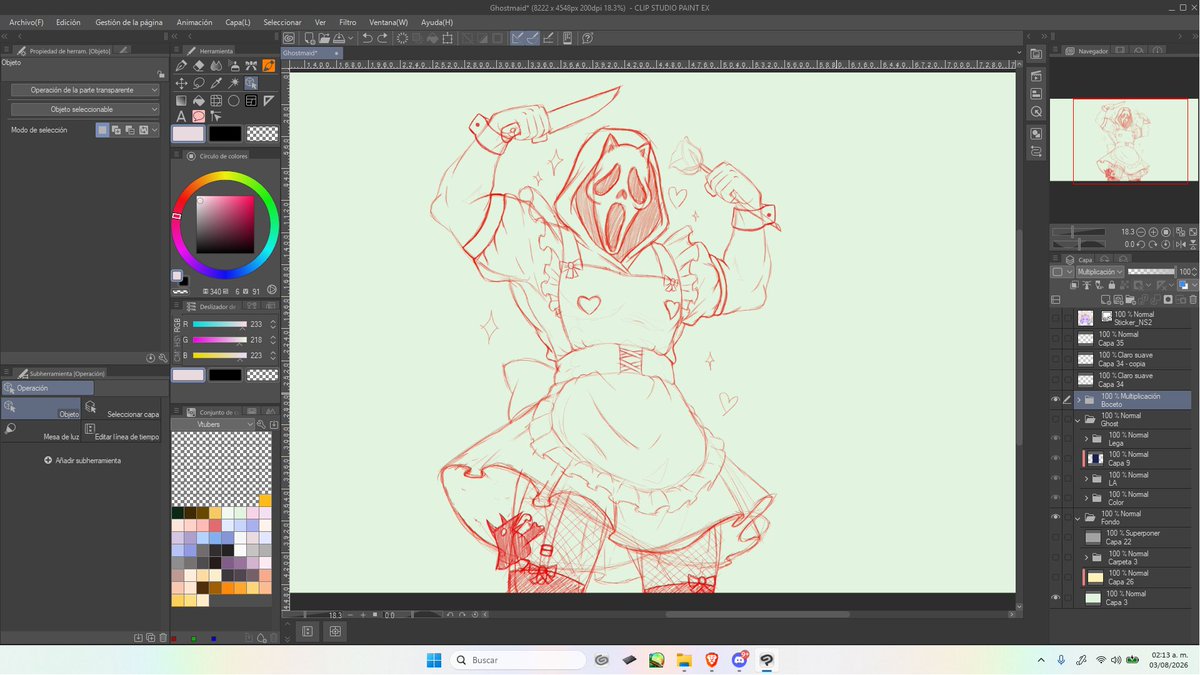Image resolution: width=1200 pixels, height=675 pixels.
Task: Expand the Boceto layer folder
Action: tap(1079, 399)
